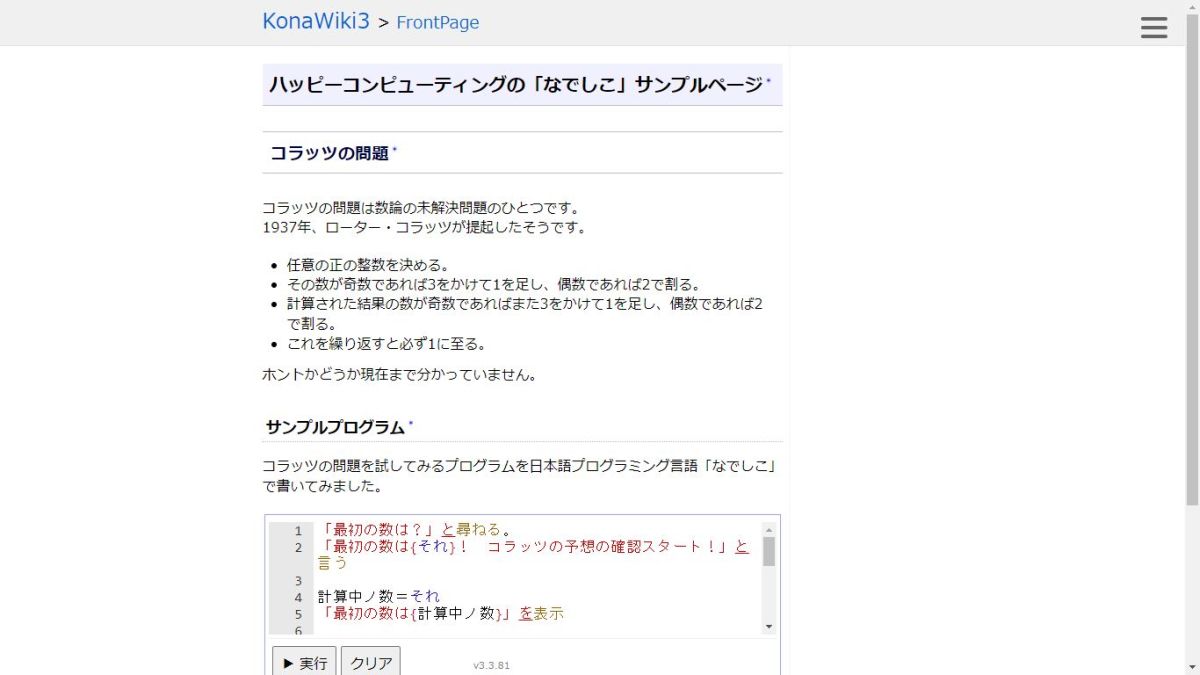1200x675 pixels.
Task: Click the KonaWiki3 site title link
Action: pos(316,21)
